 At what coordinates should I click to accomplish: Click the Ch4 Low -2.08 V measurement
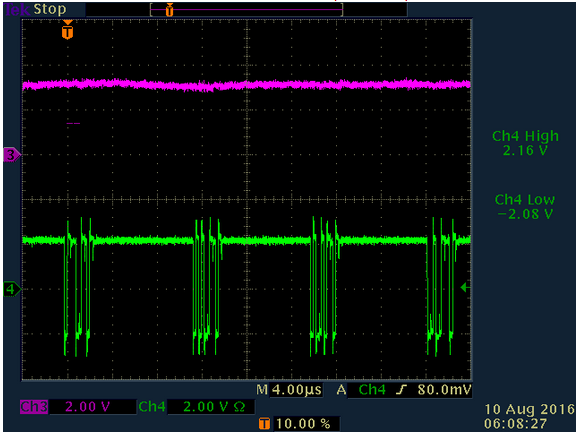coord(525,206)
